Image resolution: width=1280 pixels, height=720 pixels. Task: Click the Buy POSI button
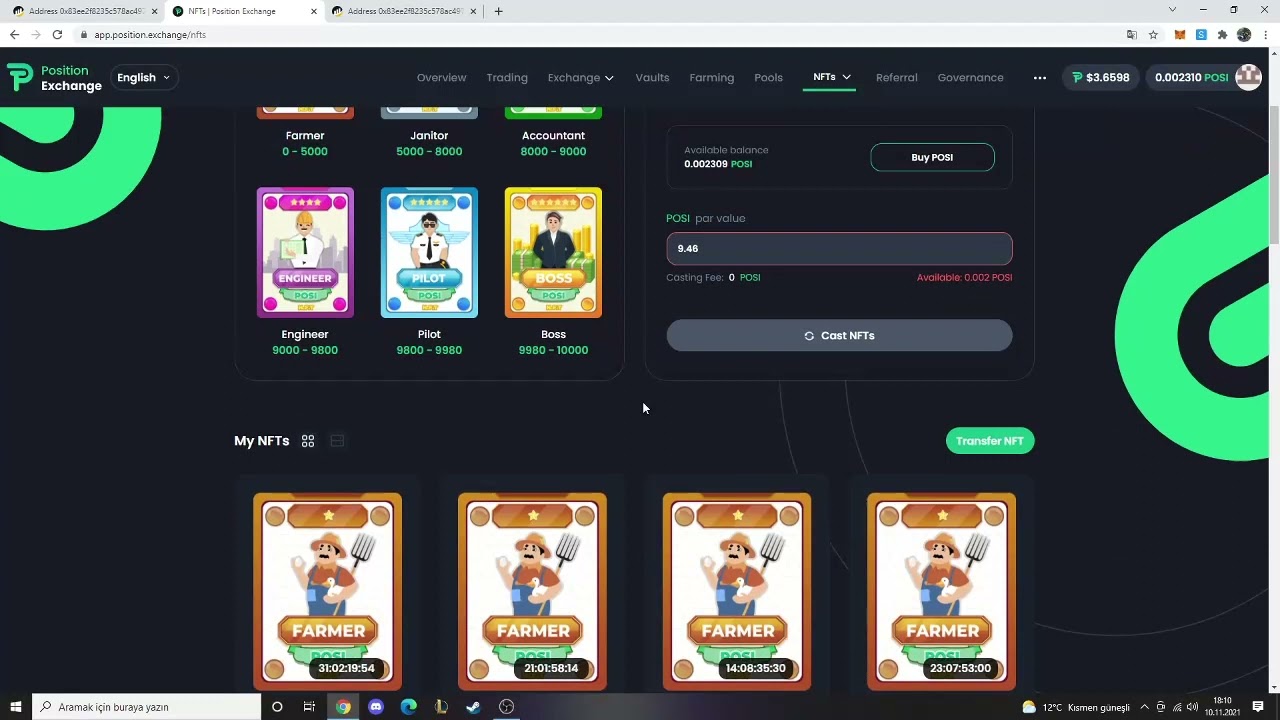click(x=932, y=157)
